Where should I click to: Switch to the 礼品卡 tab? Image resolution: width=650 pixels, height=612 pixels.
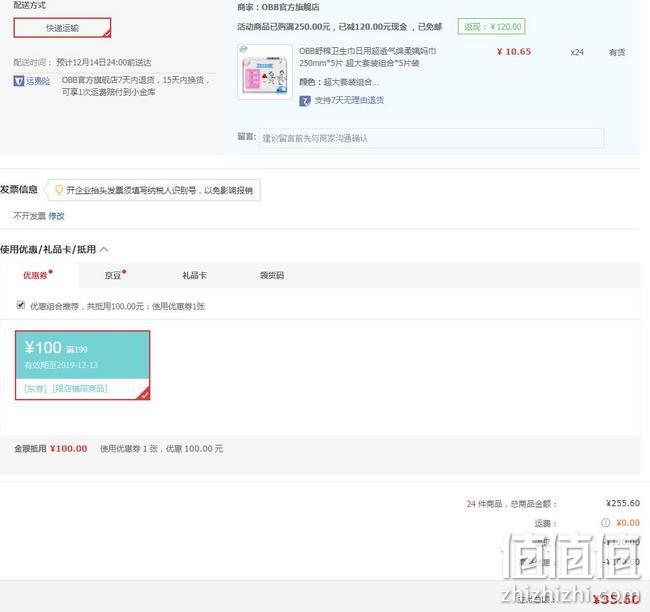[x=194, y=275]
